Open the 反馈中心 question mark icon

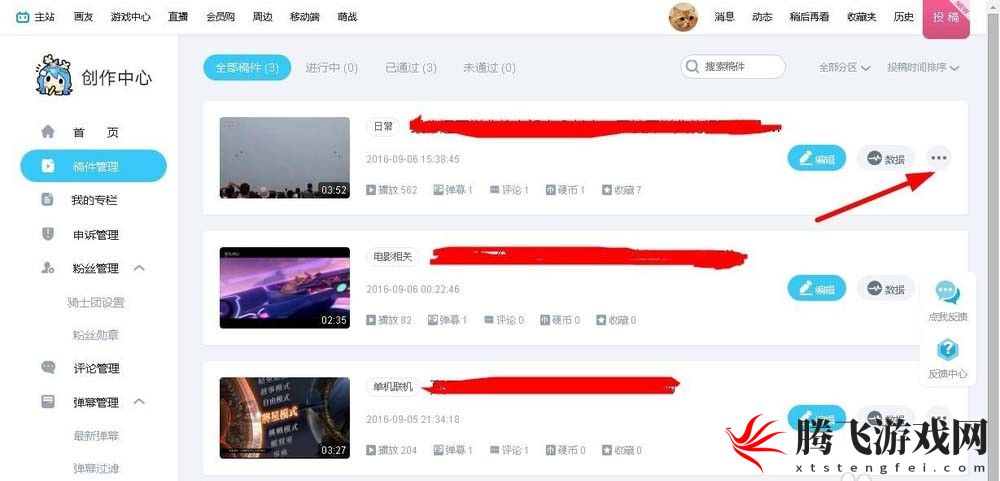click(x=948, y=350)
